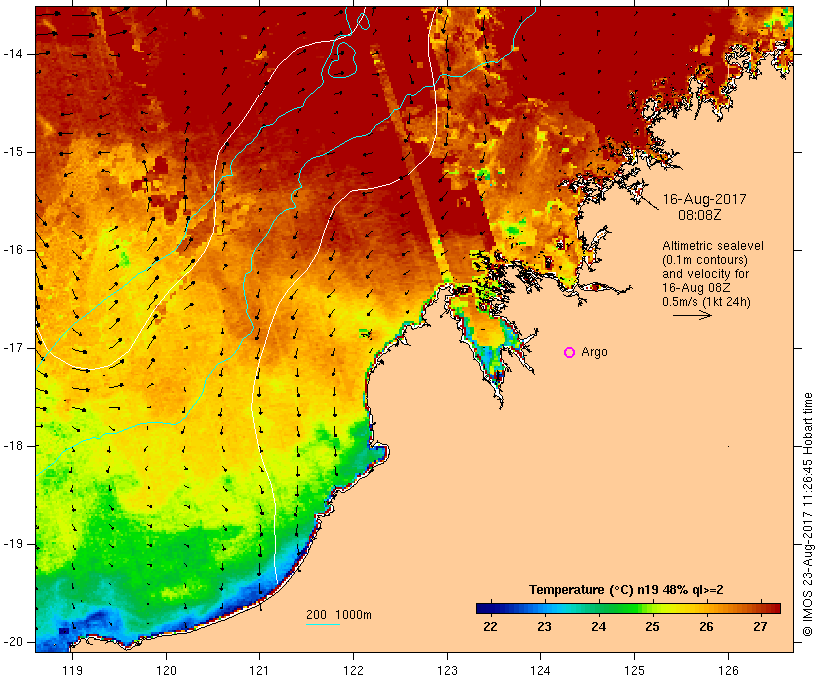Click the longitude label '126'
Image resolution: width=820 pixels, height=680 pixels.
[728, 670]
